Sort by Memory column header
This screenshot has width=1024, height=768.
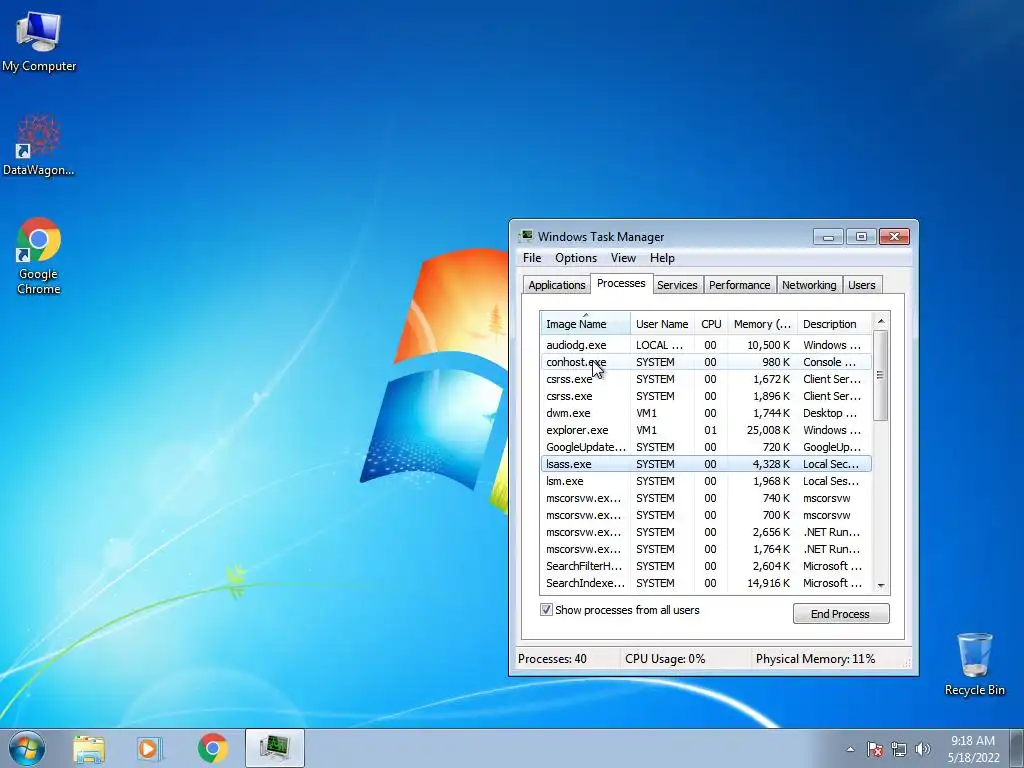(x=762, y=324)
